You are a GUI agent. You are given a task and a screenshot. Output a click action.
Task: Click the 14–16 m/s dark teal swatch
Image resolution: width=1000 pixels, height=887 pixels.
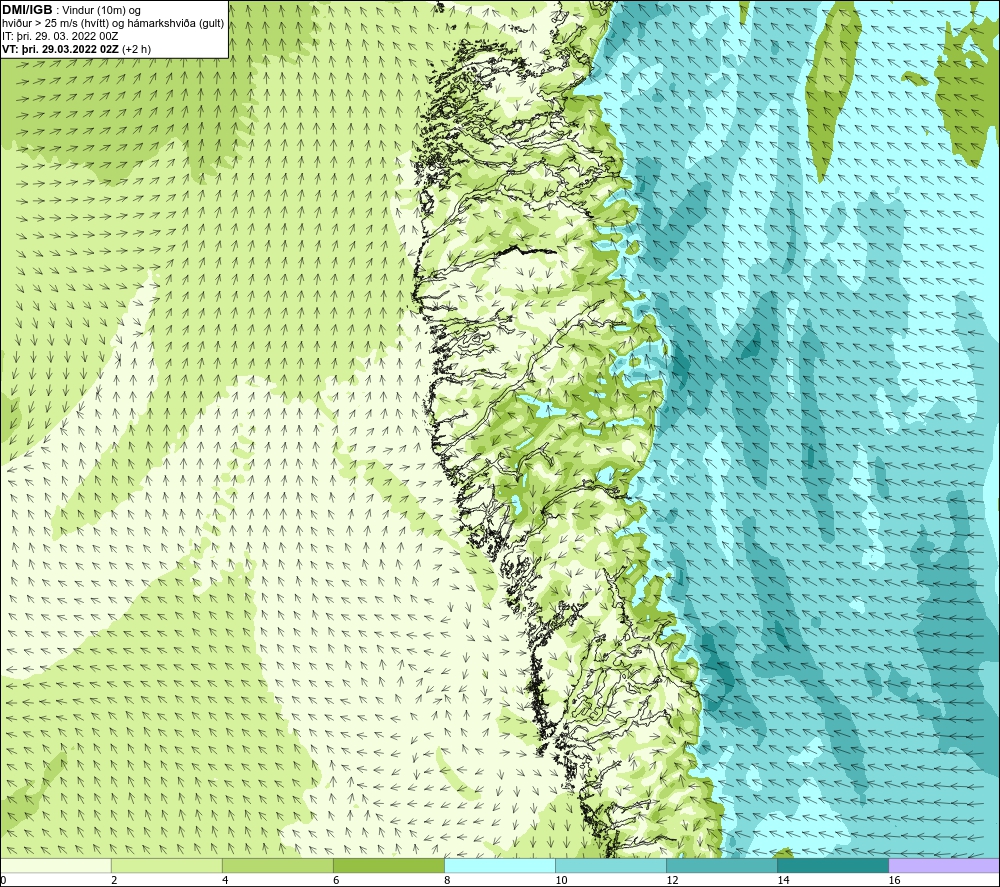point(832,865)
